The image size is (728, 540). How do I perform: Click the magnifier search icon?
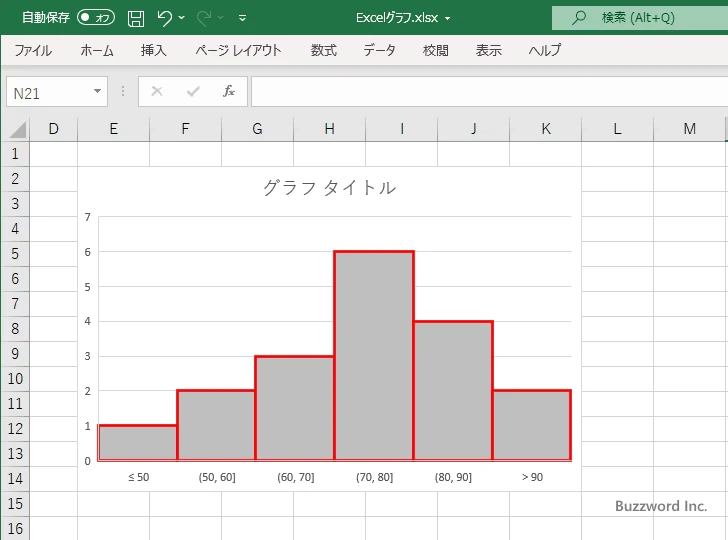pos(578,18)
